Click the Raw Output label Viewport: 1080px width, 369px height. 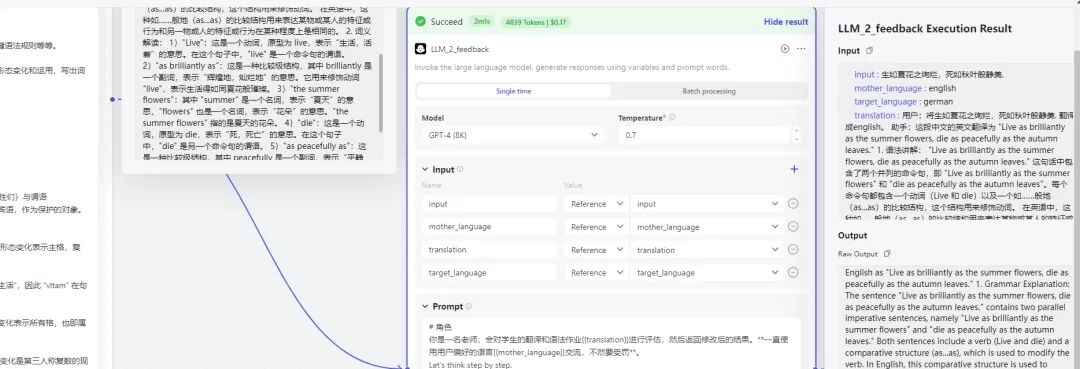click(x=858, y=254)
